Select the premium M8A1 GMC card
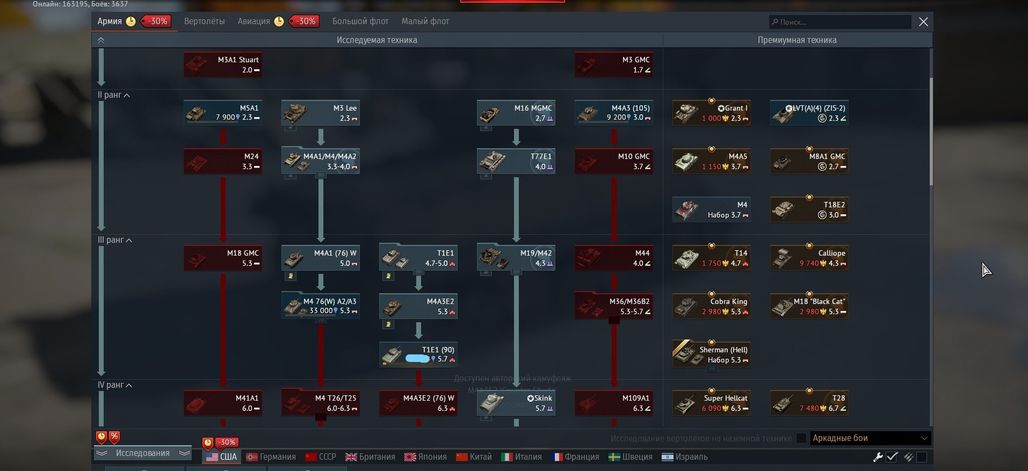The height and width of the screenshot is (471, 1028). [x=809, y=161]
